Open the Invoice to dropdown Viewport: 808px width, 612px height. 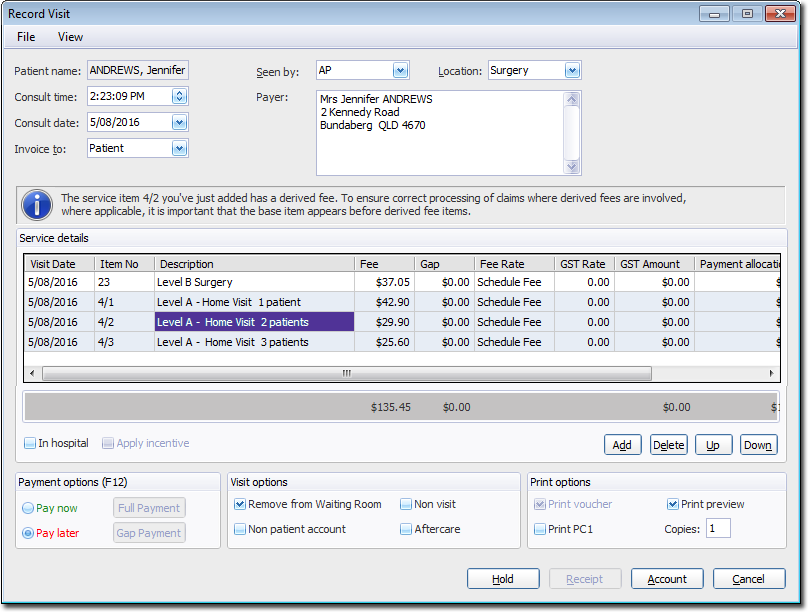179,148
